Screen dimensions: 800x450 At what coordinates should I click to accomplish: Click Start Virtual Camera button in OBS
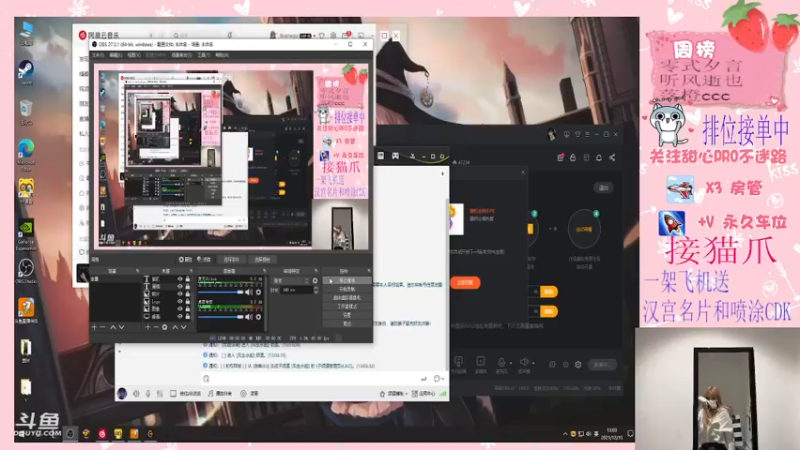tap(347, 298)
